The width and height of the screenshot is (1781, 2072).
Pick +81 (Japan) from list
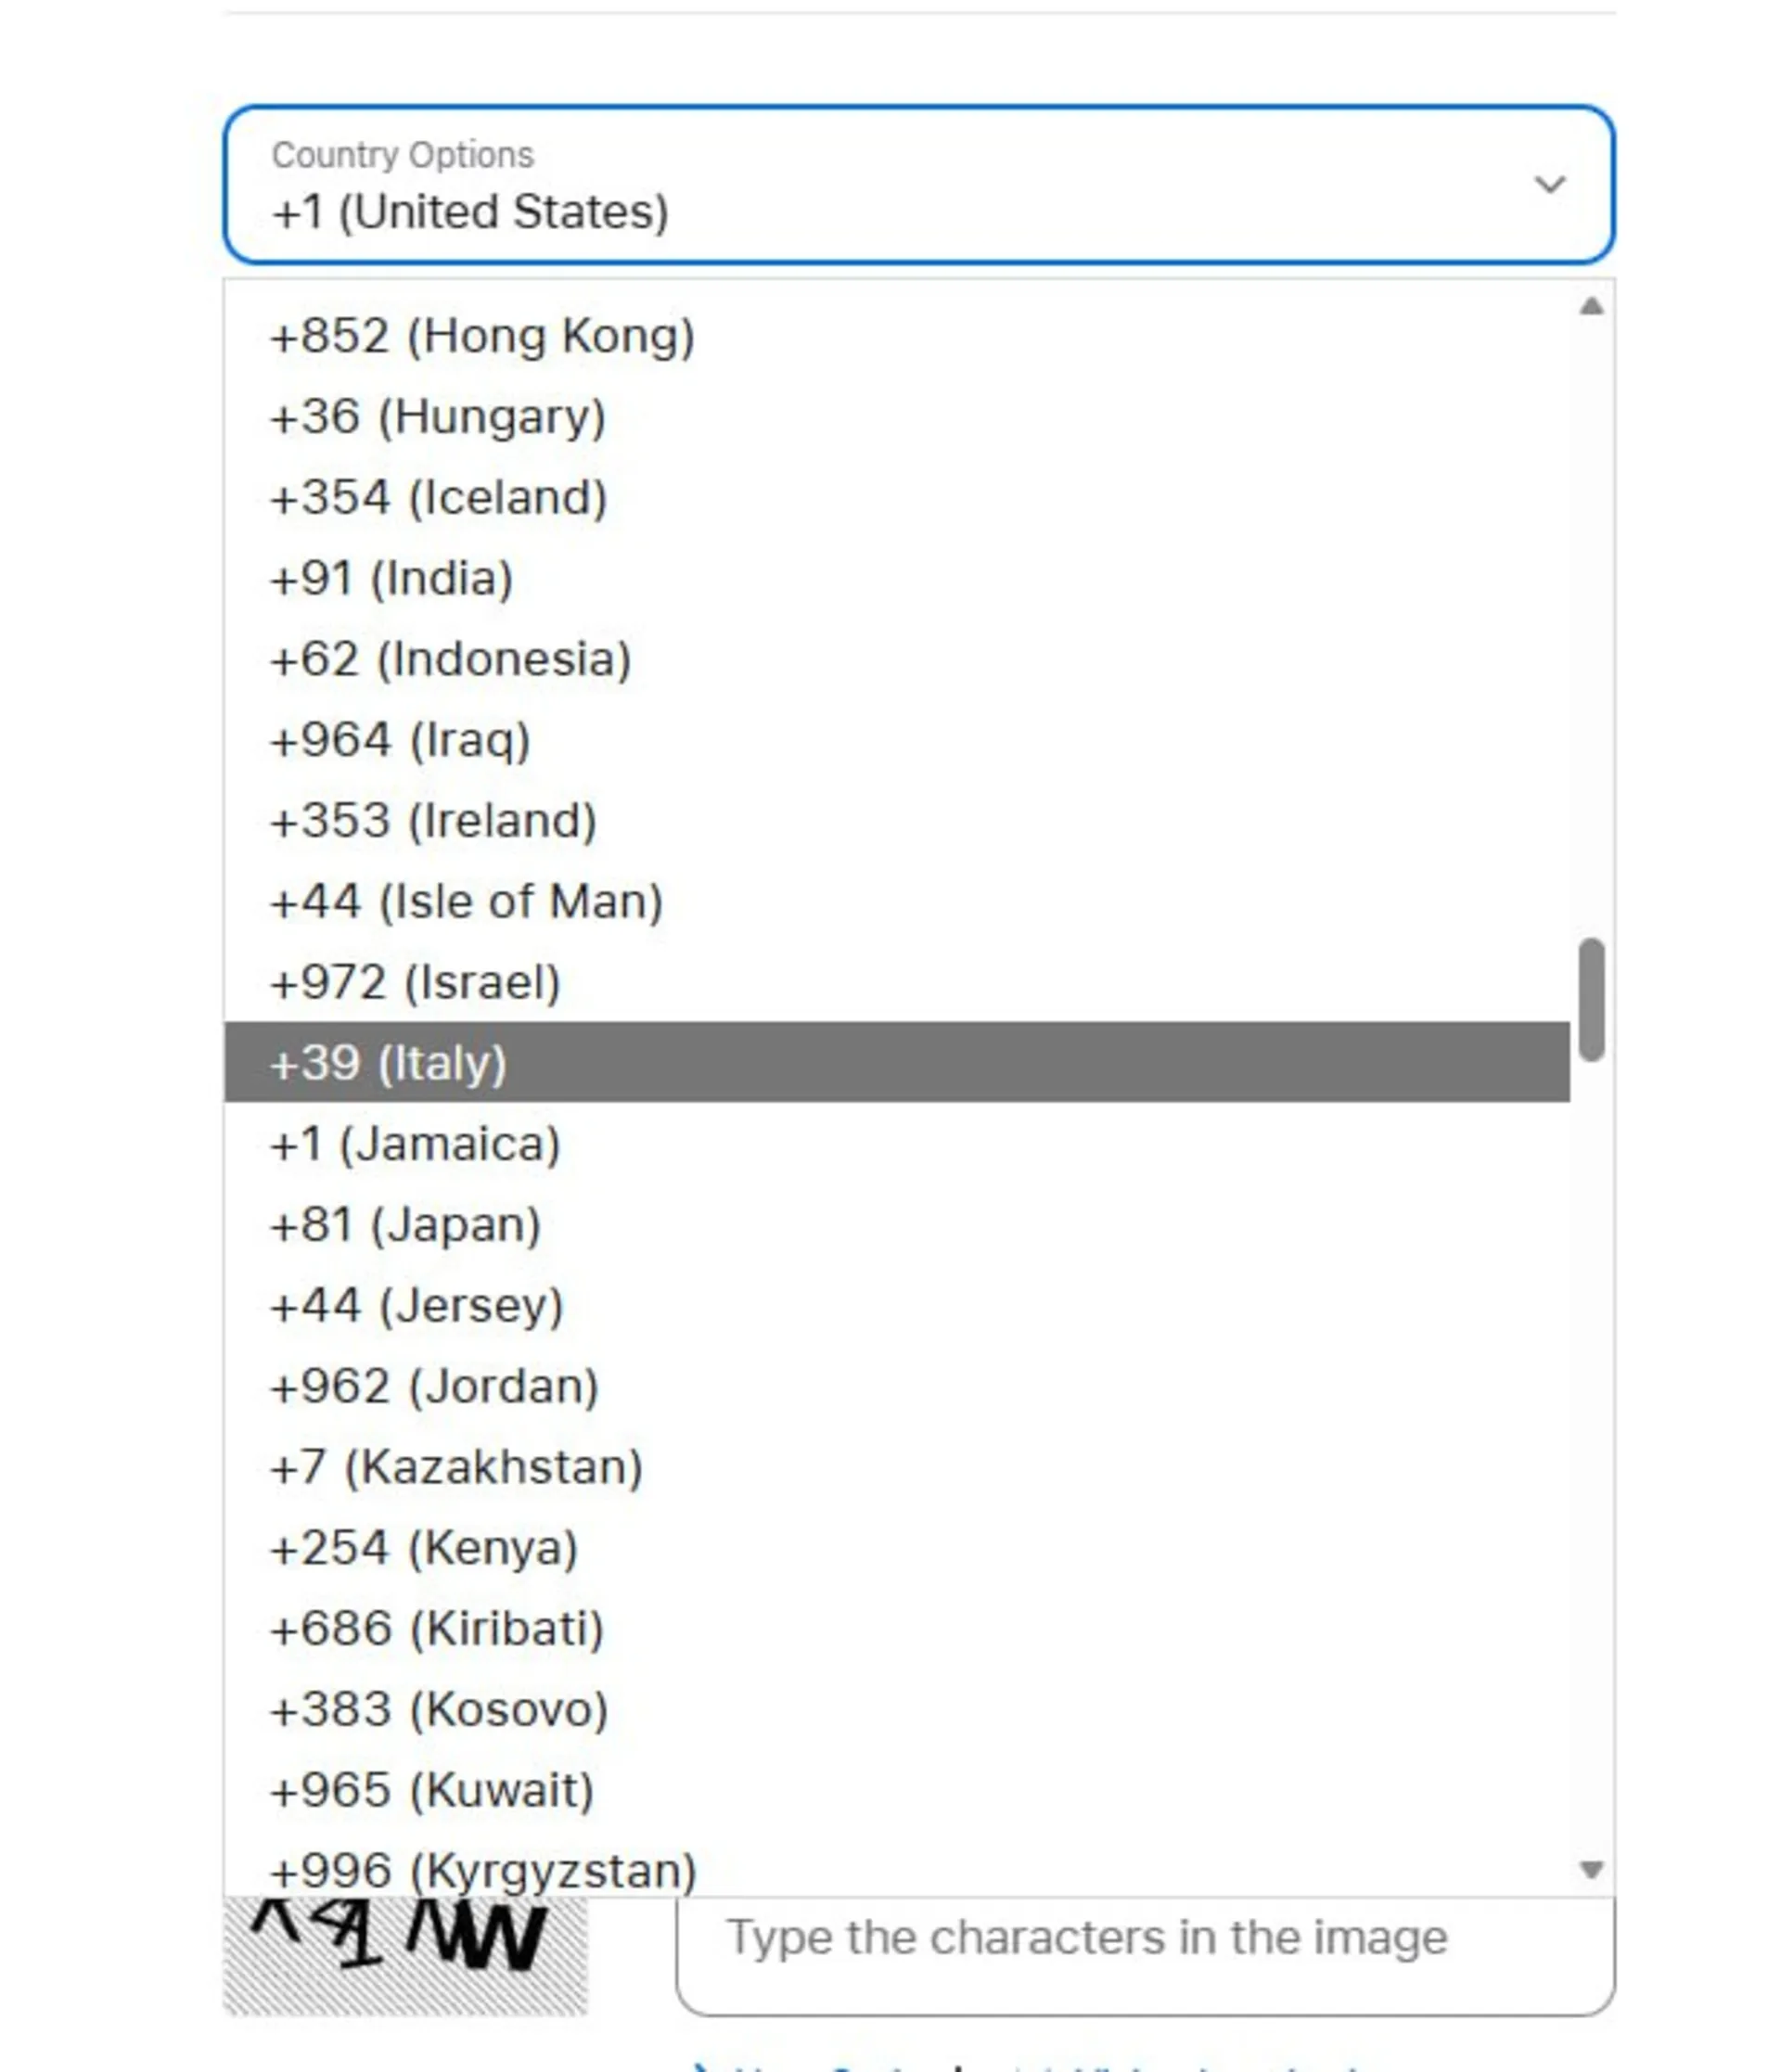point(406,1225)
